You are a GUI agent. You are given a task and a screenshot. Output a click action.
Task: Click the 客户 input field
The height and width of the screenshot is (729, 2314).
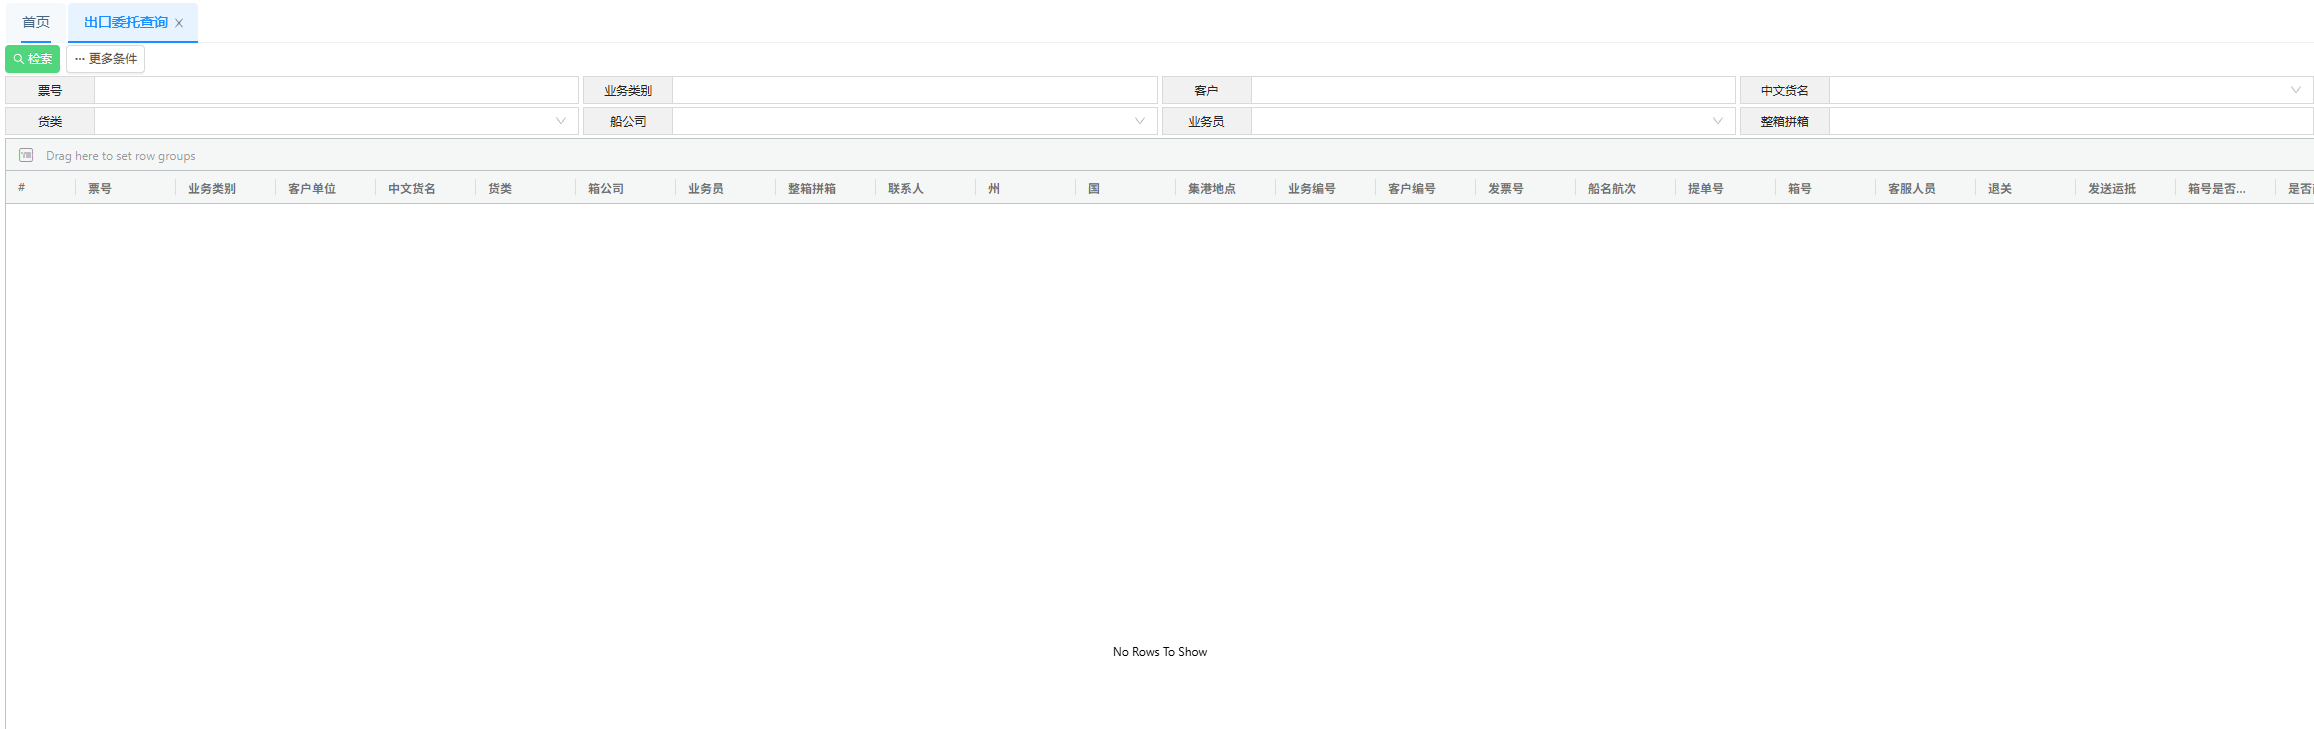(1492, 90)
